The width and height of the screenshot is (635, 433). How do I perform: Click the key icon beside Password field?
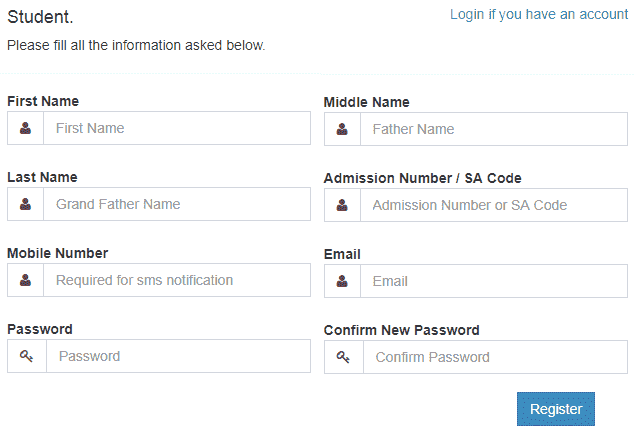[x=26, y=356]
